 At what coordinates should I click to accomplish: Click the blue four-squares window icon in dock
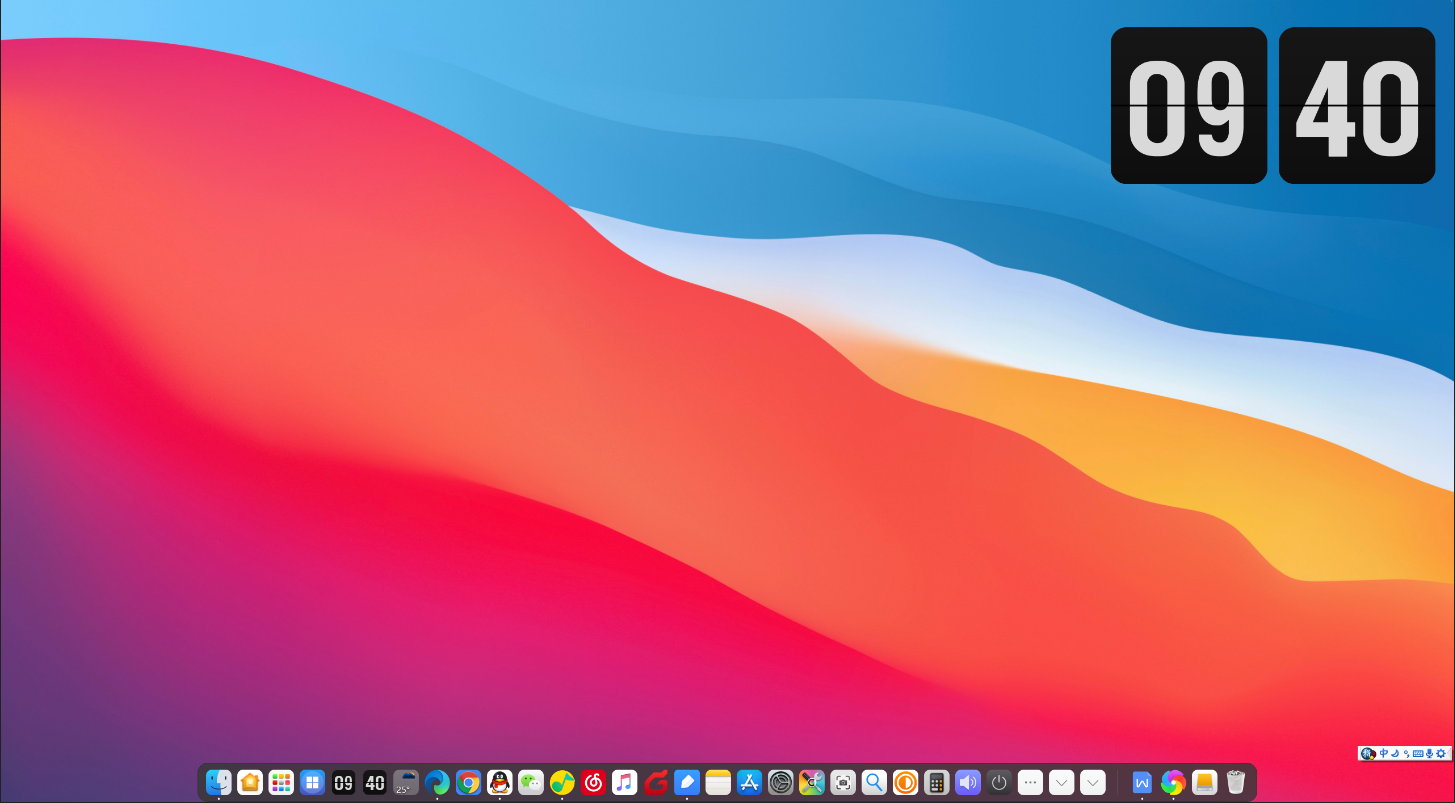pos(312,782)
